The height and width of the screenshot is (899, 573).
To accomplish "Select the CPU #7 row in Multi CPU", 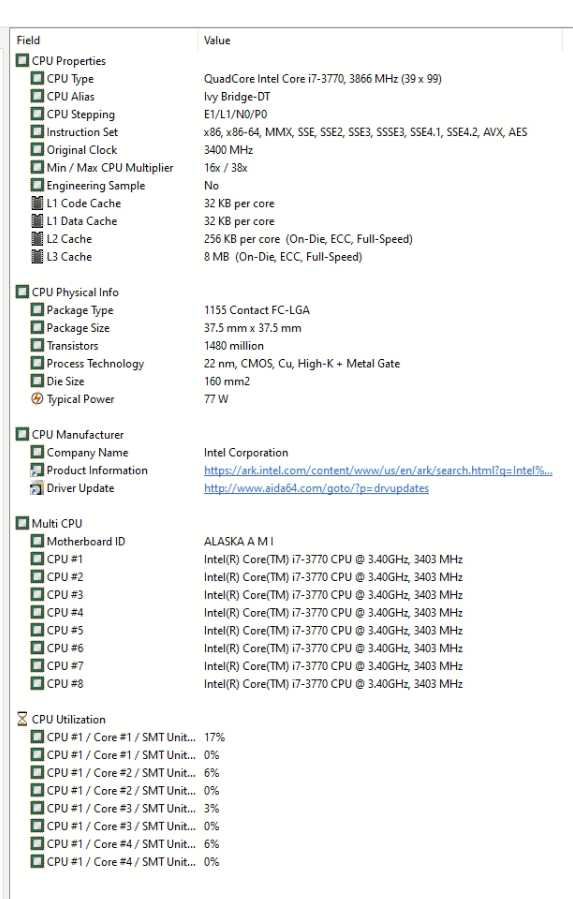I will (247, 665).
